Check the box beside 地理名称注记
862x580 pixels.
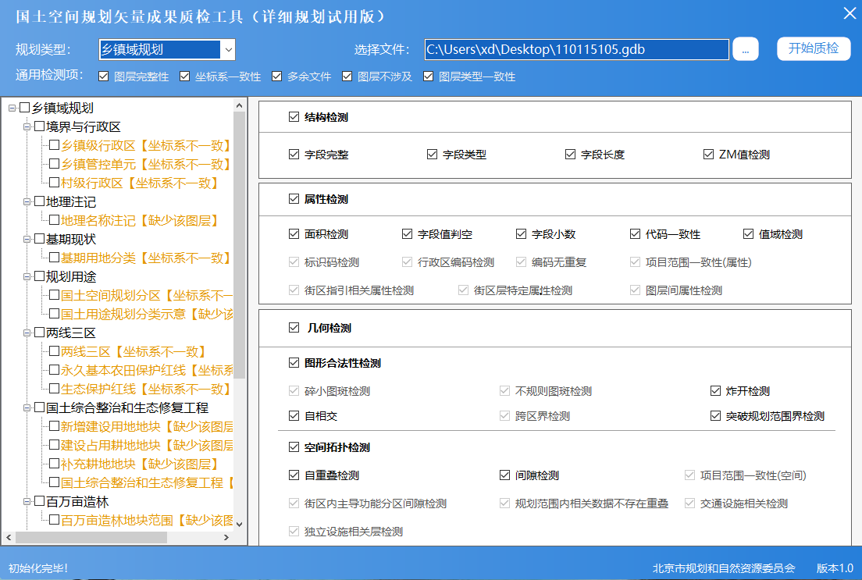[54, 221]
